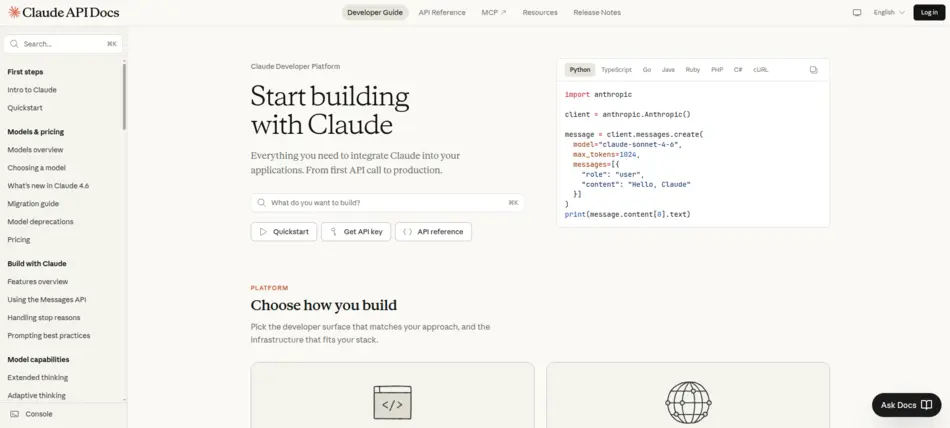Select the TypeScript code tab
Viewport: 950px width, 428px height.
(x=616, y=70)
